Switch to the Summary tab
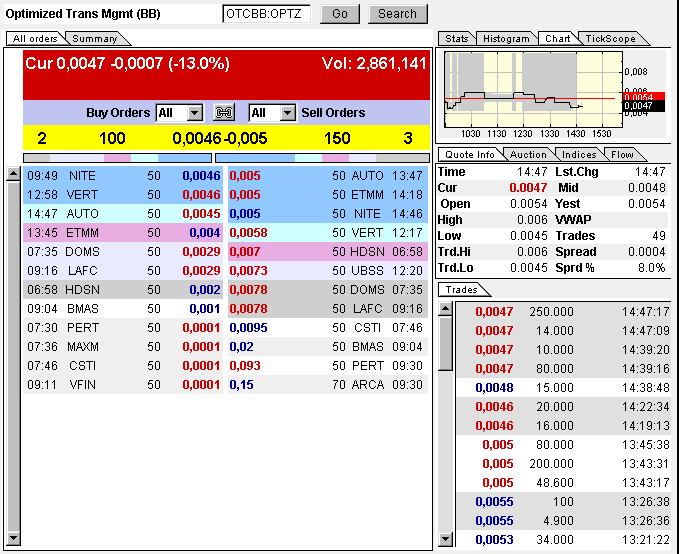The image size is (681, 554). click(95, 39)
